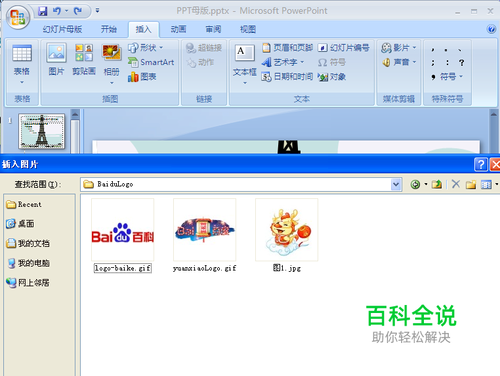500x376 pixels.
Task: Click the 动作 action button
Action: coord(200,62)
